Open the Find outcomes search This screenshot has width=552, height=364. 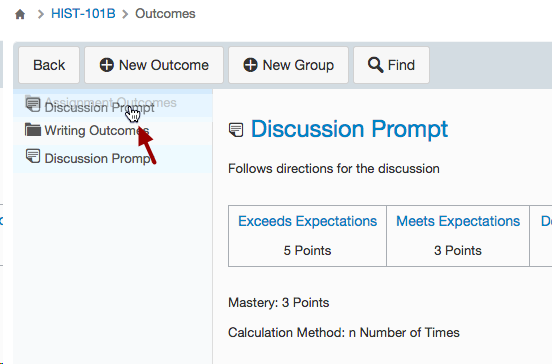391,65
